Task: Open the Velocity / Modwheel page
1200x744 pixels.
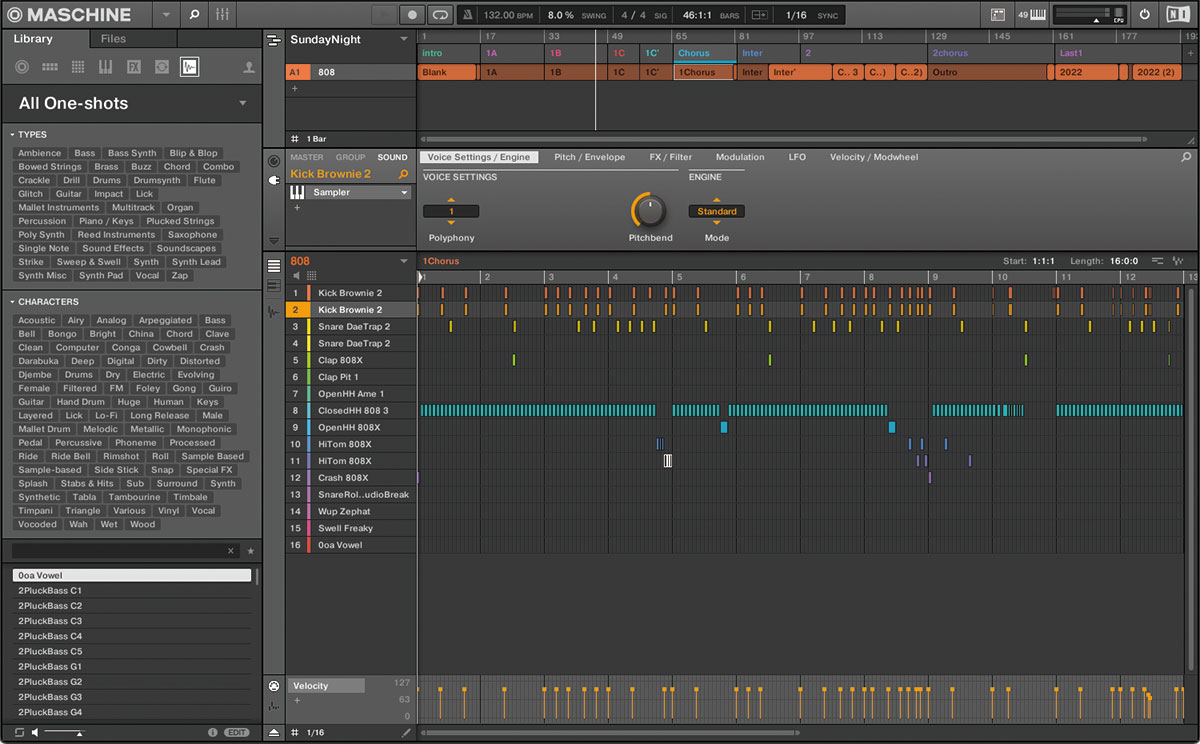Action: click(873, 157)
